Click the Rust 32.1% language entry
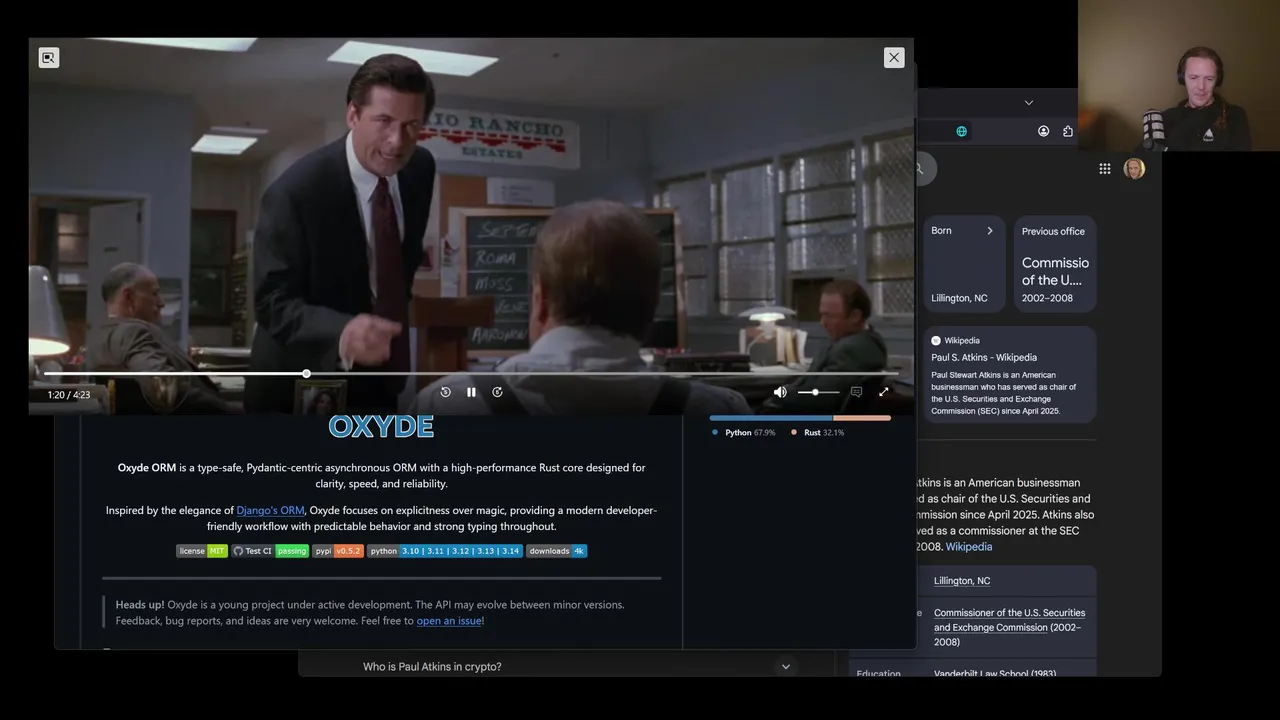The width and height of the screenshot is (1280, 720). tap(818, 433)
